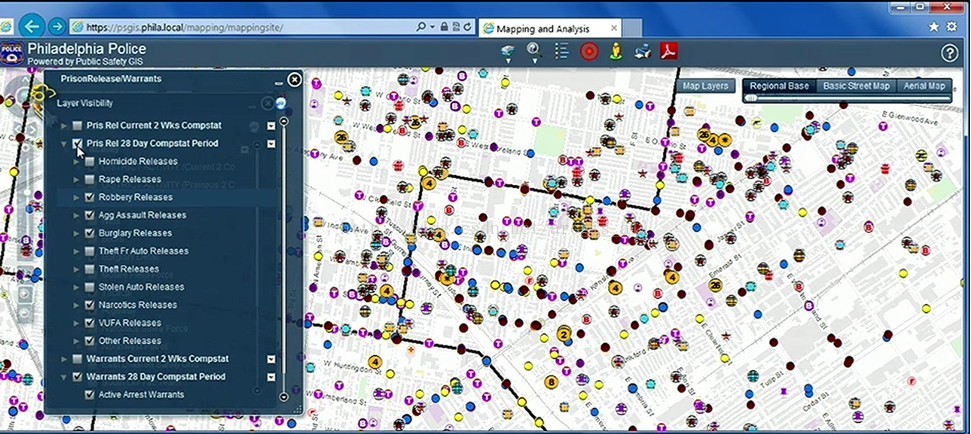Collapse the Warrants 28 Day Compstat Period group

pos(65,377)
